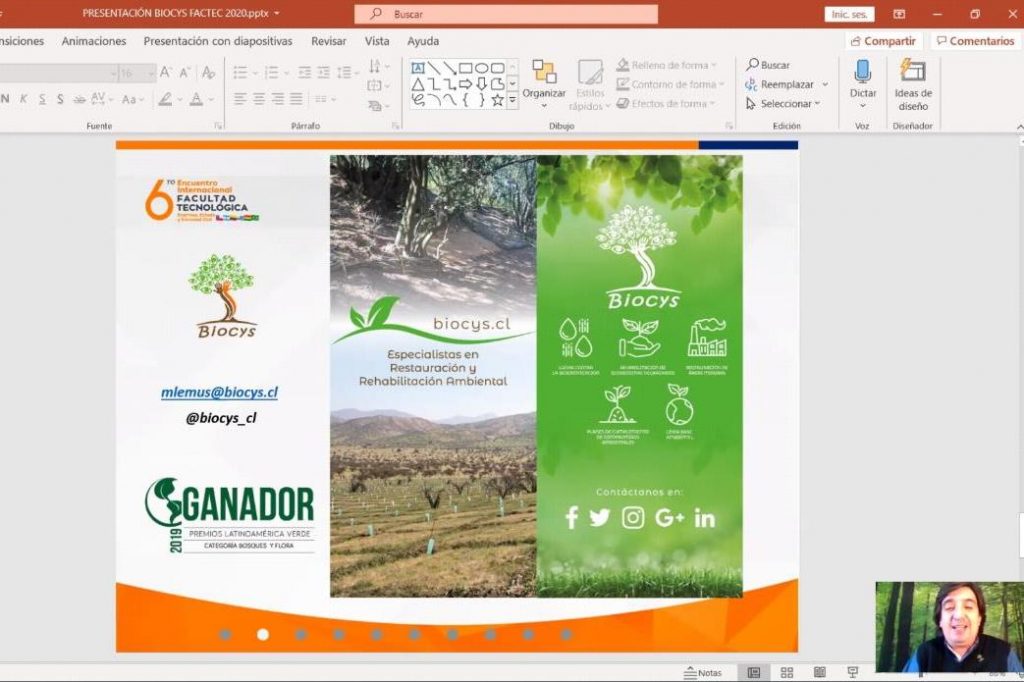Click the Reemplazar replace button

coord(781,84)
